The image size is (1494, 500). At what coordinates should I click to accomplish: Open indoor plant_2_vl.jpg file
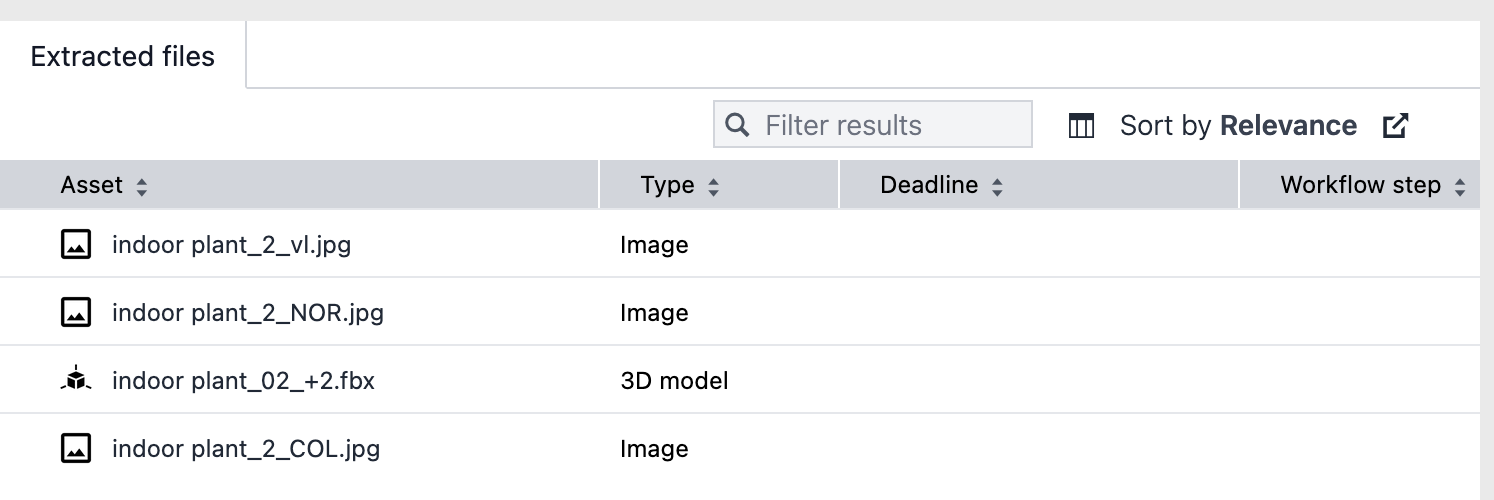coord(231,244)
